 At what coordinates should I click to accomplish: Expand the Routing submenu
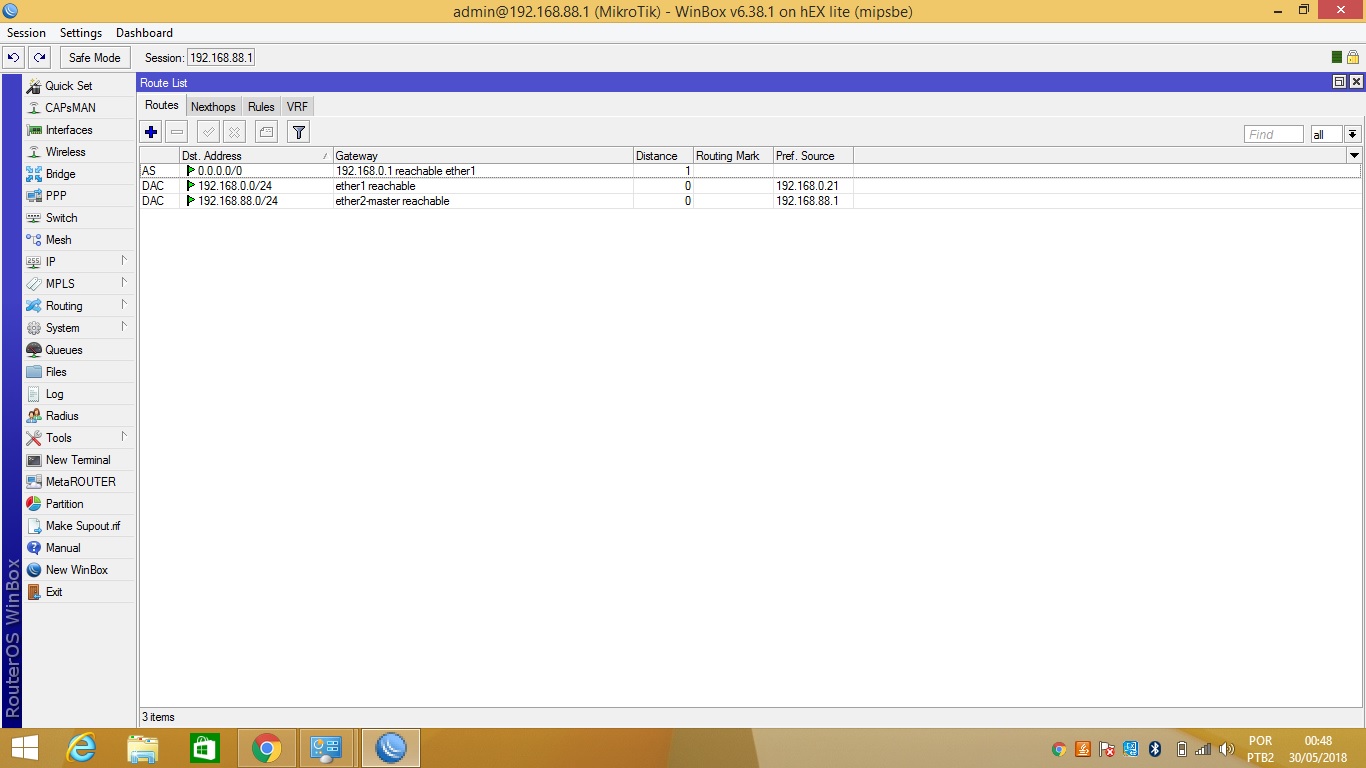pyautogui.click(x=78, y=306)
